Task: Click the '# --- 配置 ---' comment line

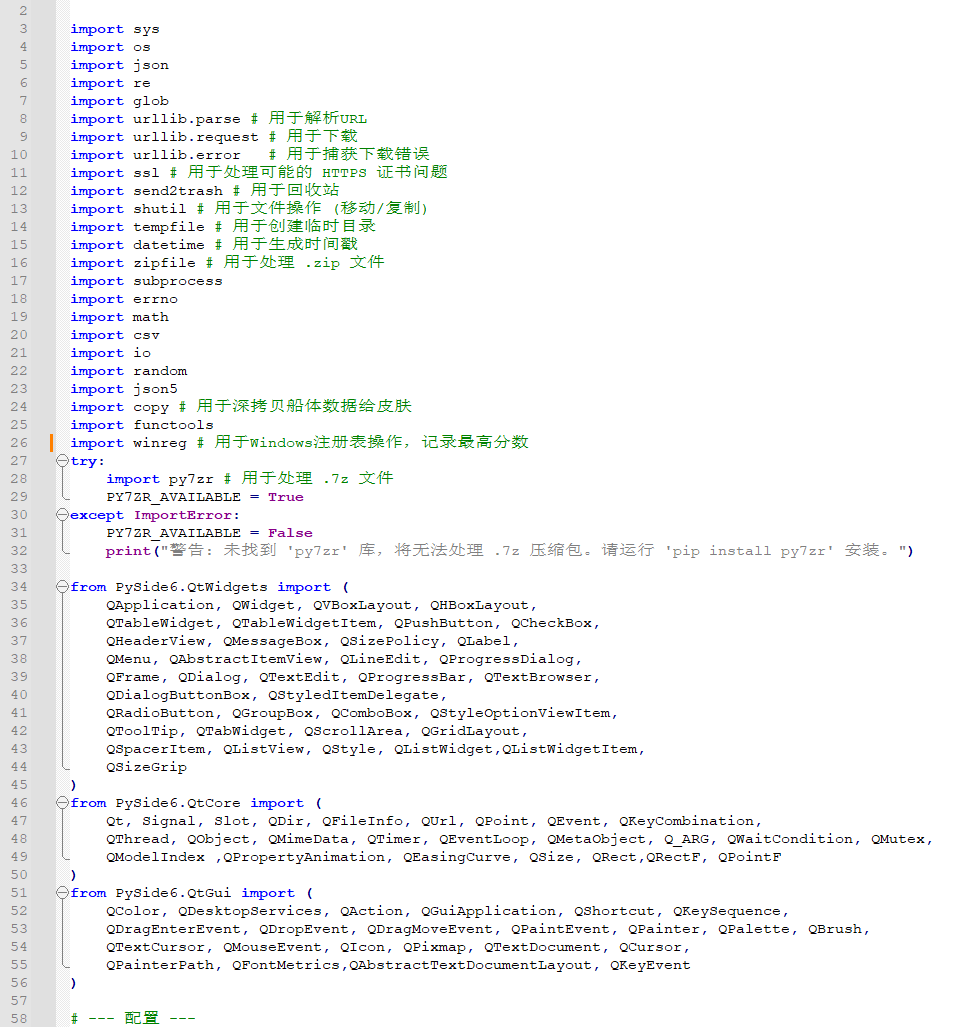Action: pos(132,1019)
